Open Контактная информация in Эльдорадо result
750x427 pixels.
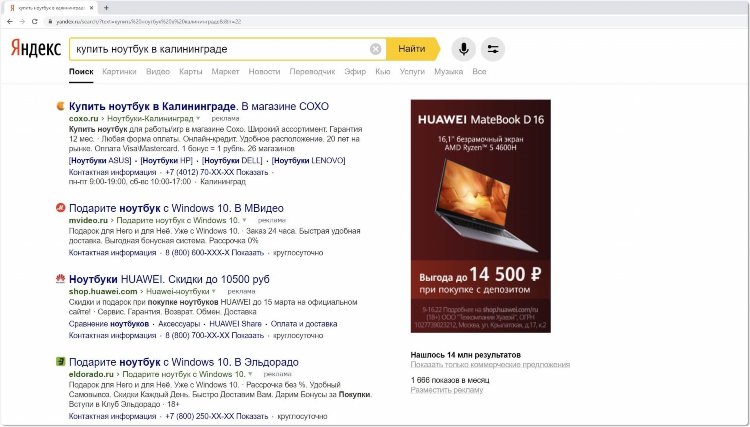point(112,416)
